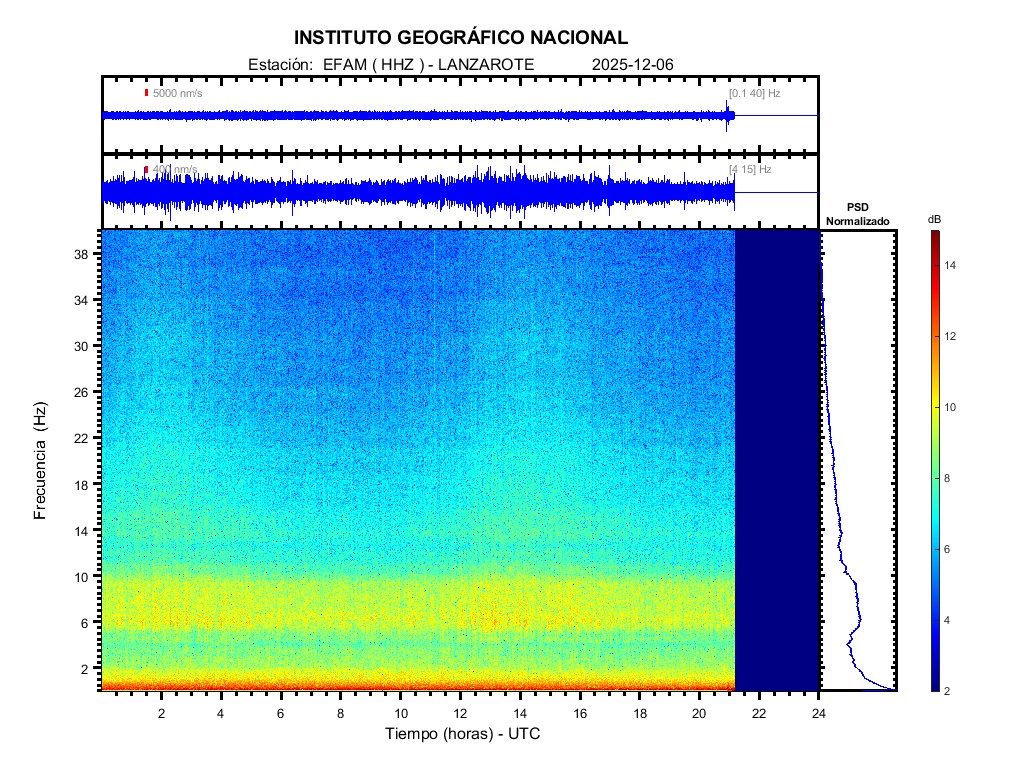Click the Frecuencia (Hz) axis title
1024x768 pixels.
coord(41,461)
